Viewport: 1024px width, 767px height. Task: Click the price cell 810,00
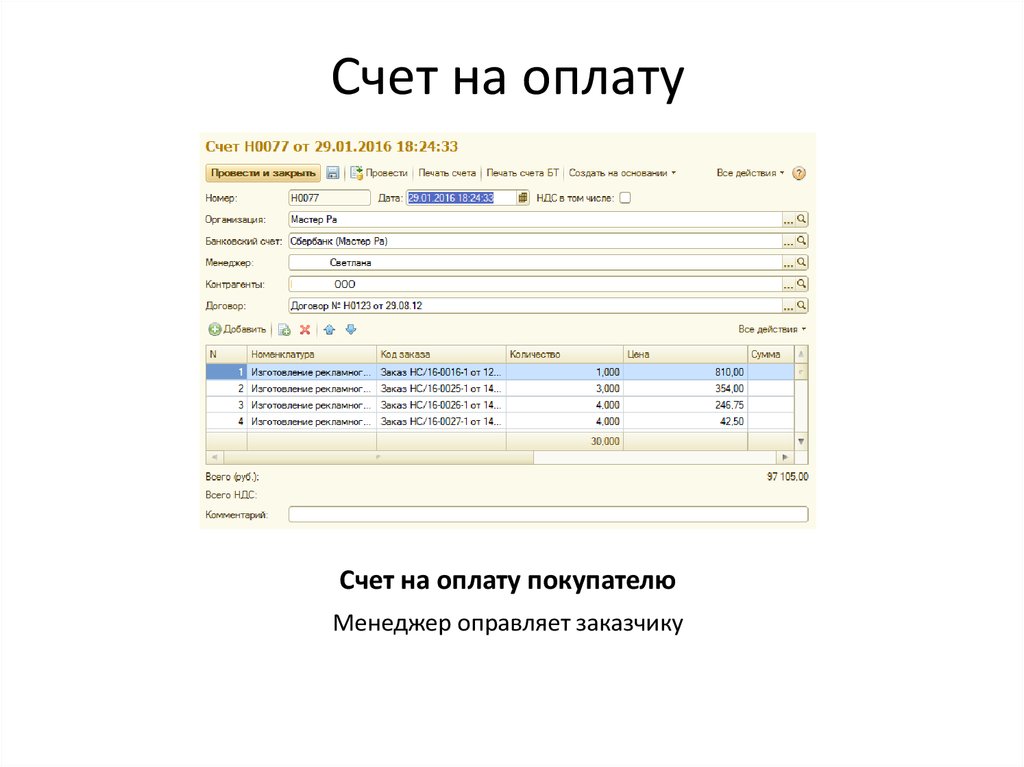pos(685,372)
